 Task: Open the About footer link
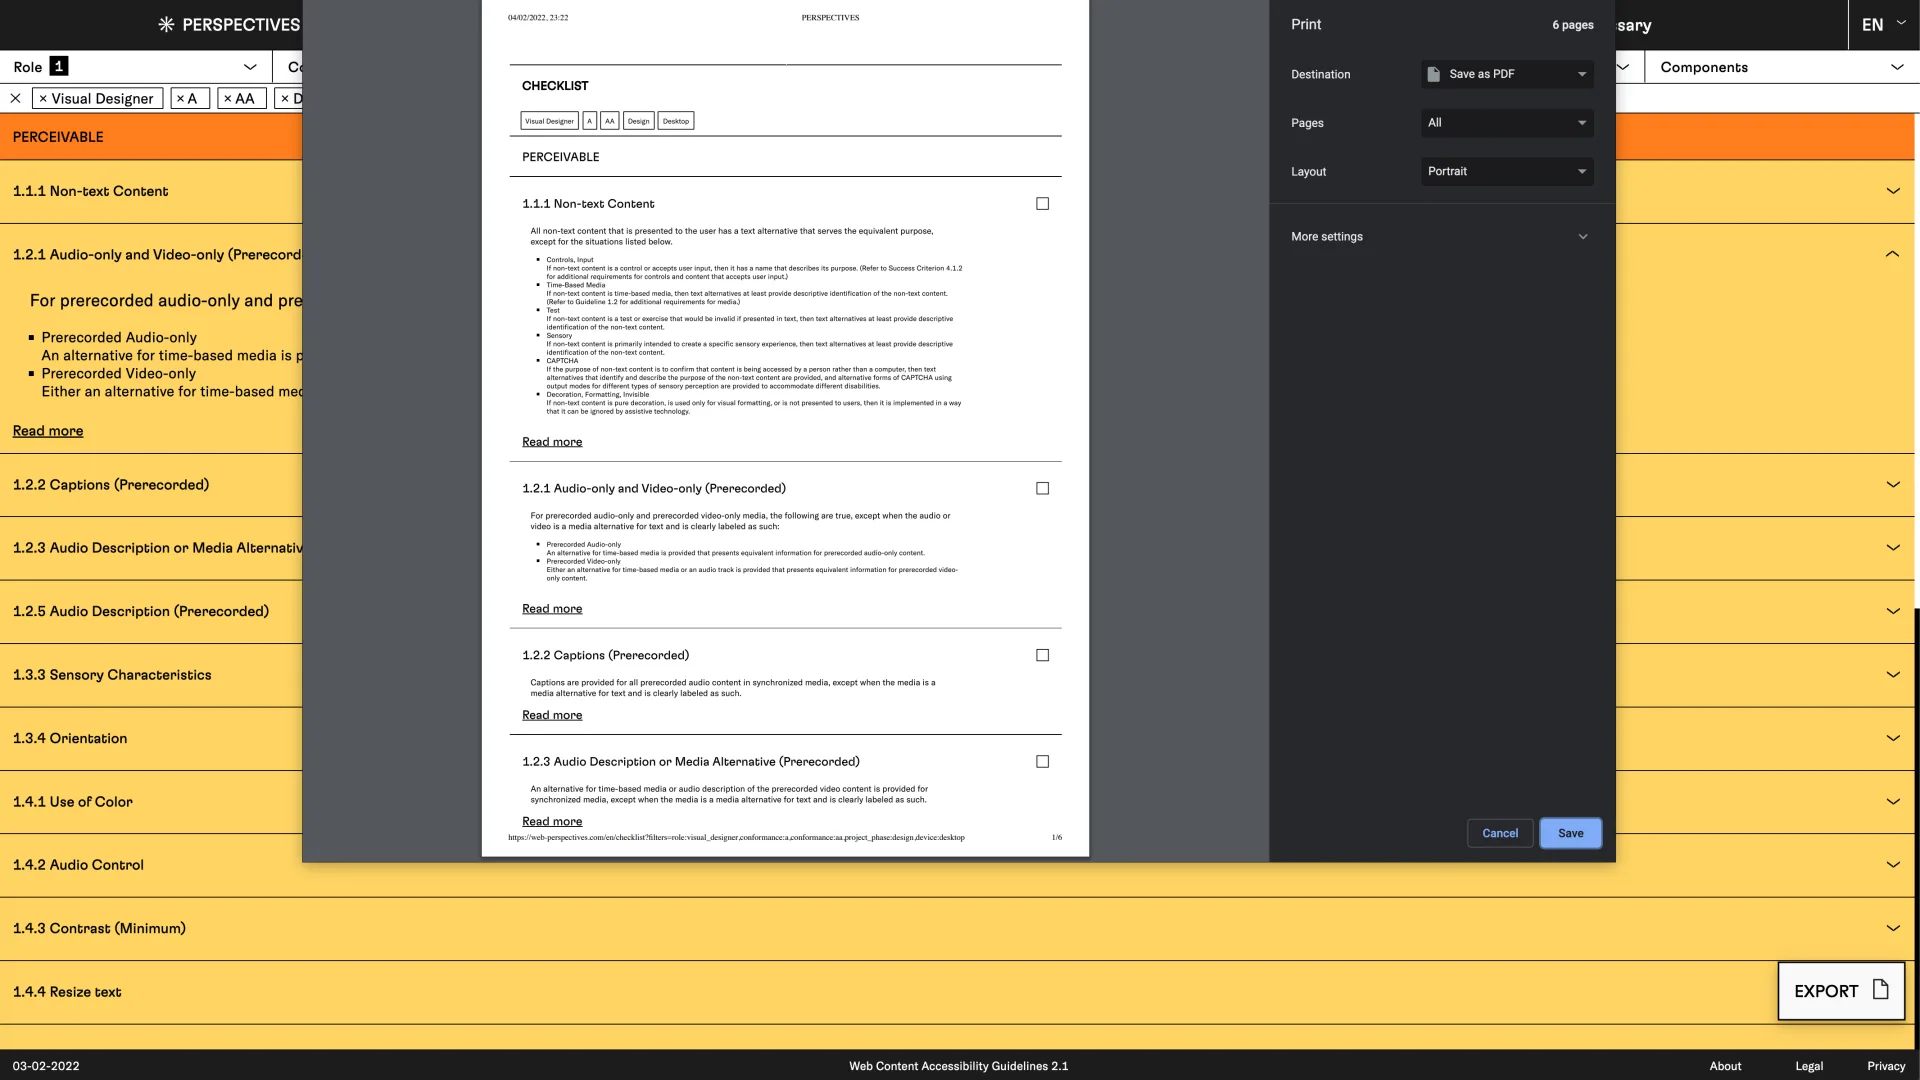pyautogui.click(x=1725, y=1066)
